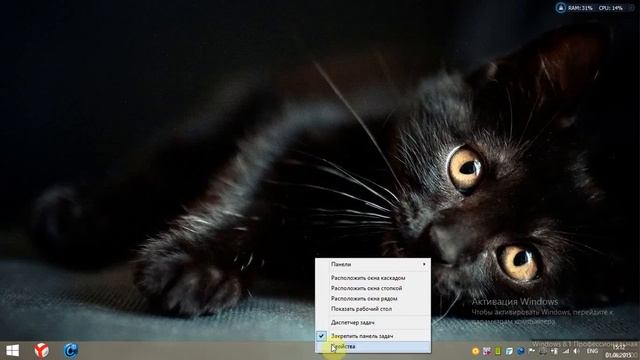The height and width of the screenshot is (360, 640).
Task: Open the network signal tray icon
Action: (x=566, y=351)
